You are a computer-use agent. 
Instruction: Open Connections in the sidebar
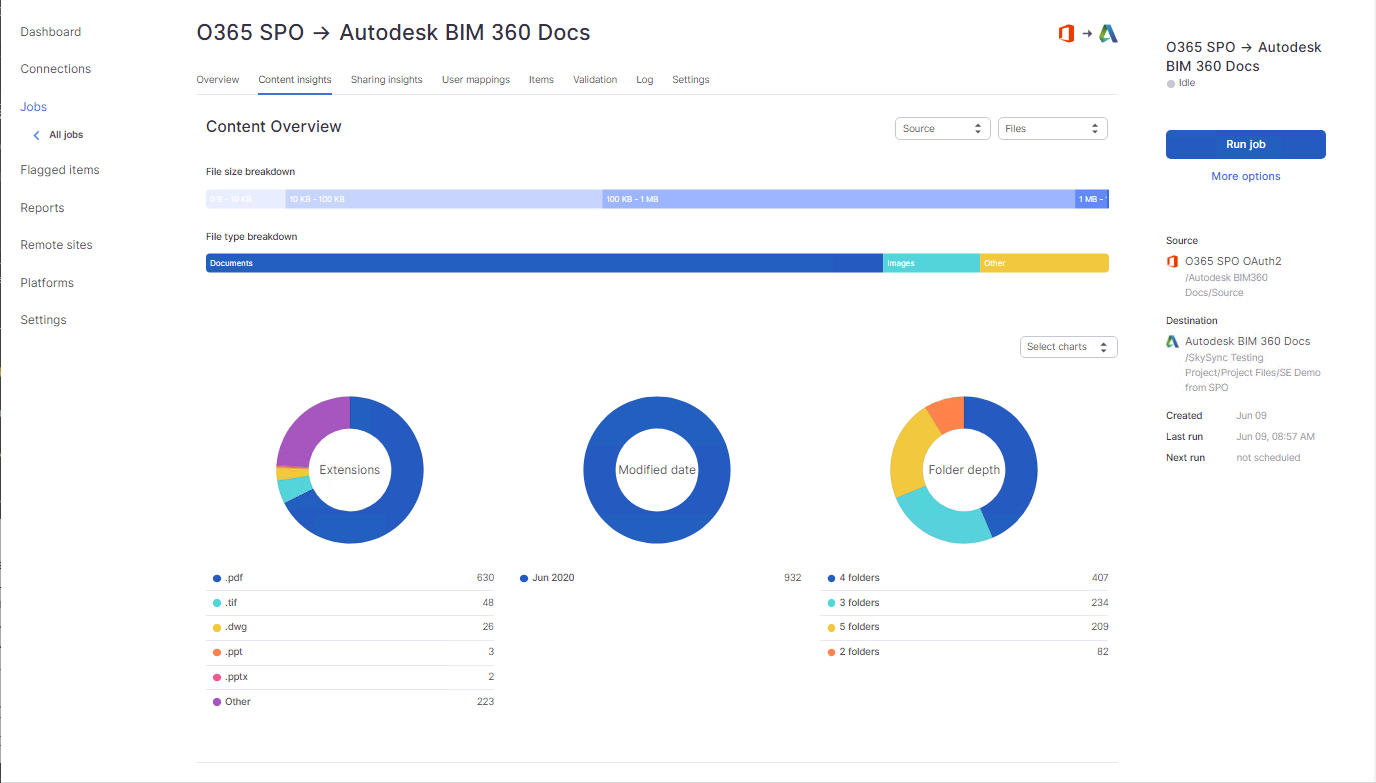[56, 69]
